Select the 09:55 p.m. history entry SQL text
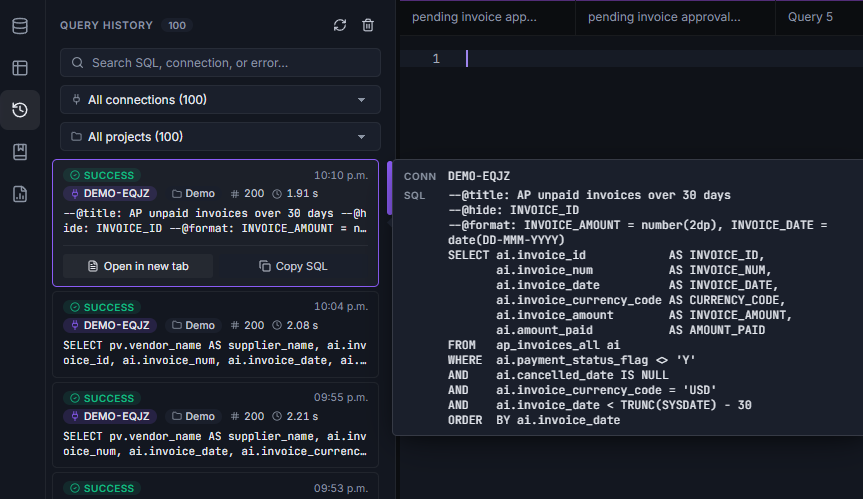863x499 pixels. tap(215, 443)
